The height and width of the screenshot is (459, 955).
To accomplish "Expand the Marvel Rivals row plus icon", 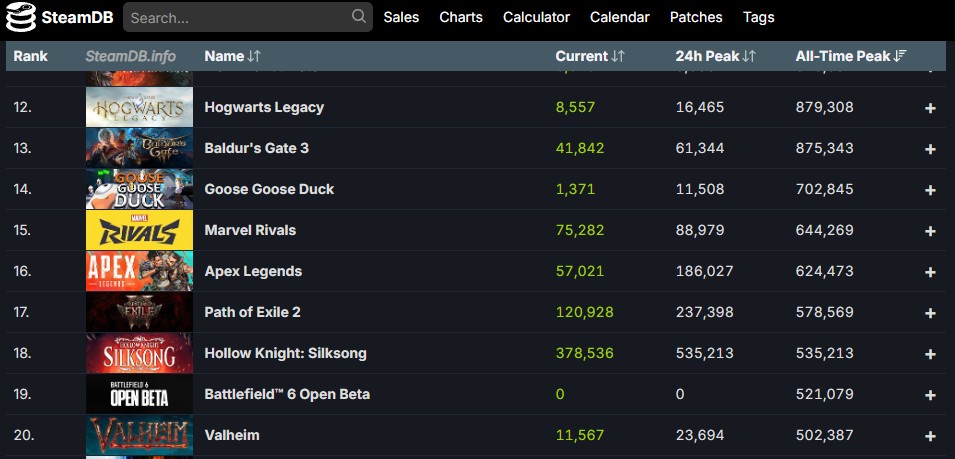I will pos(930,231).
